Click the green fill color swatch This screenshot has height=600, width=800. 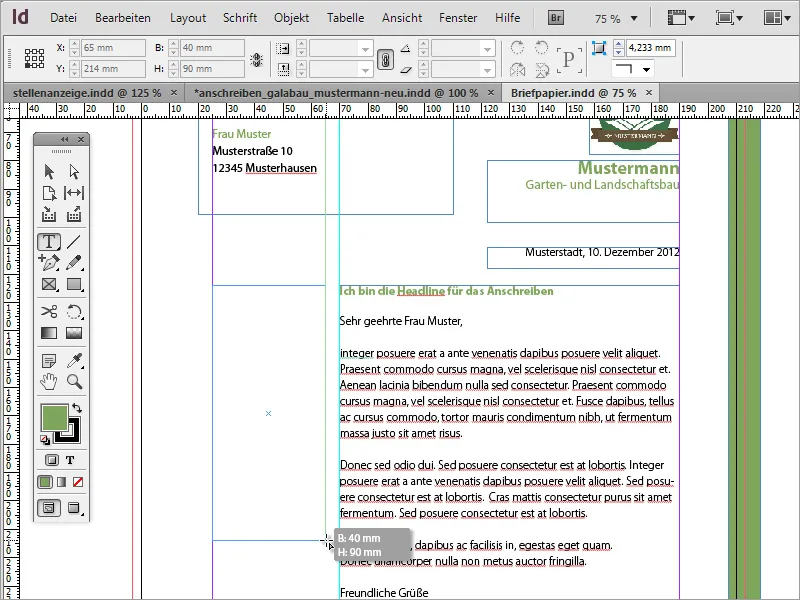[x=54, y=417]
